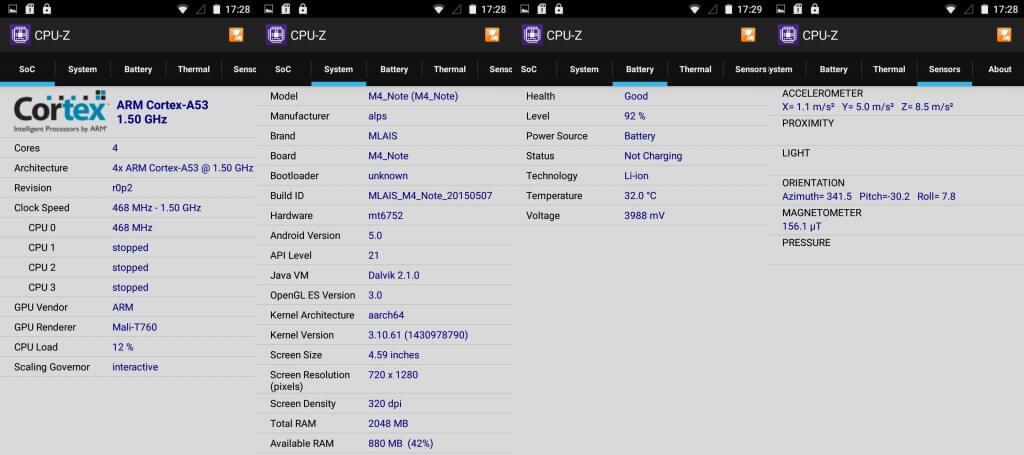Select the '156.1 µT' magnetometer reading
Viewport: 1024px width, 455px height.
pos(801,227)
